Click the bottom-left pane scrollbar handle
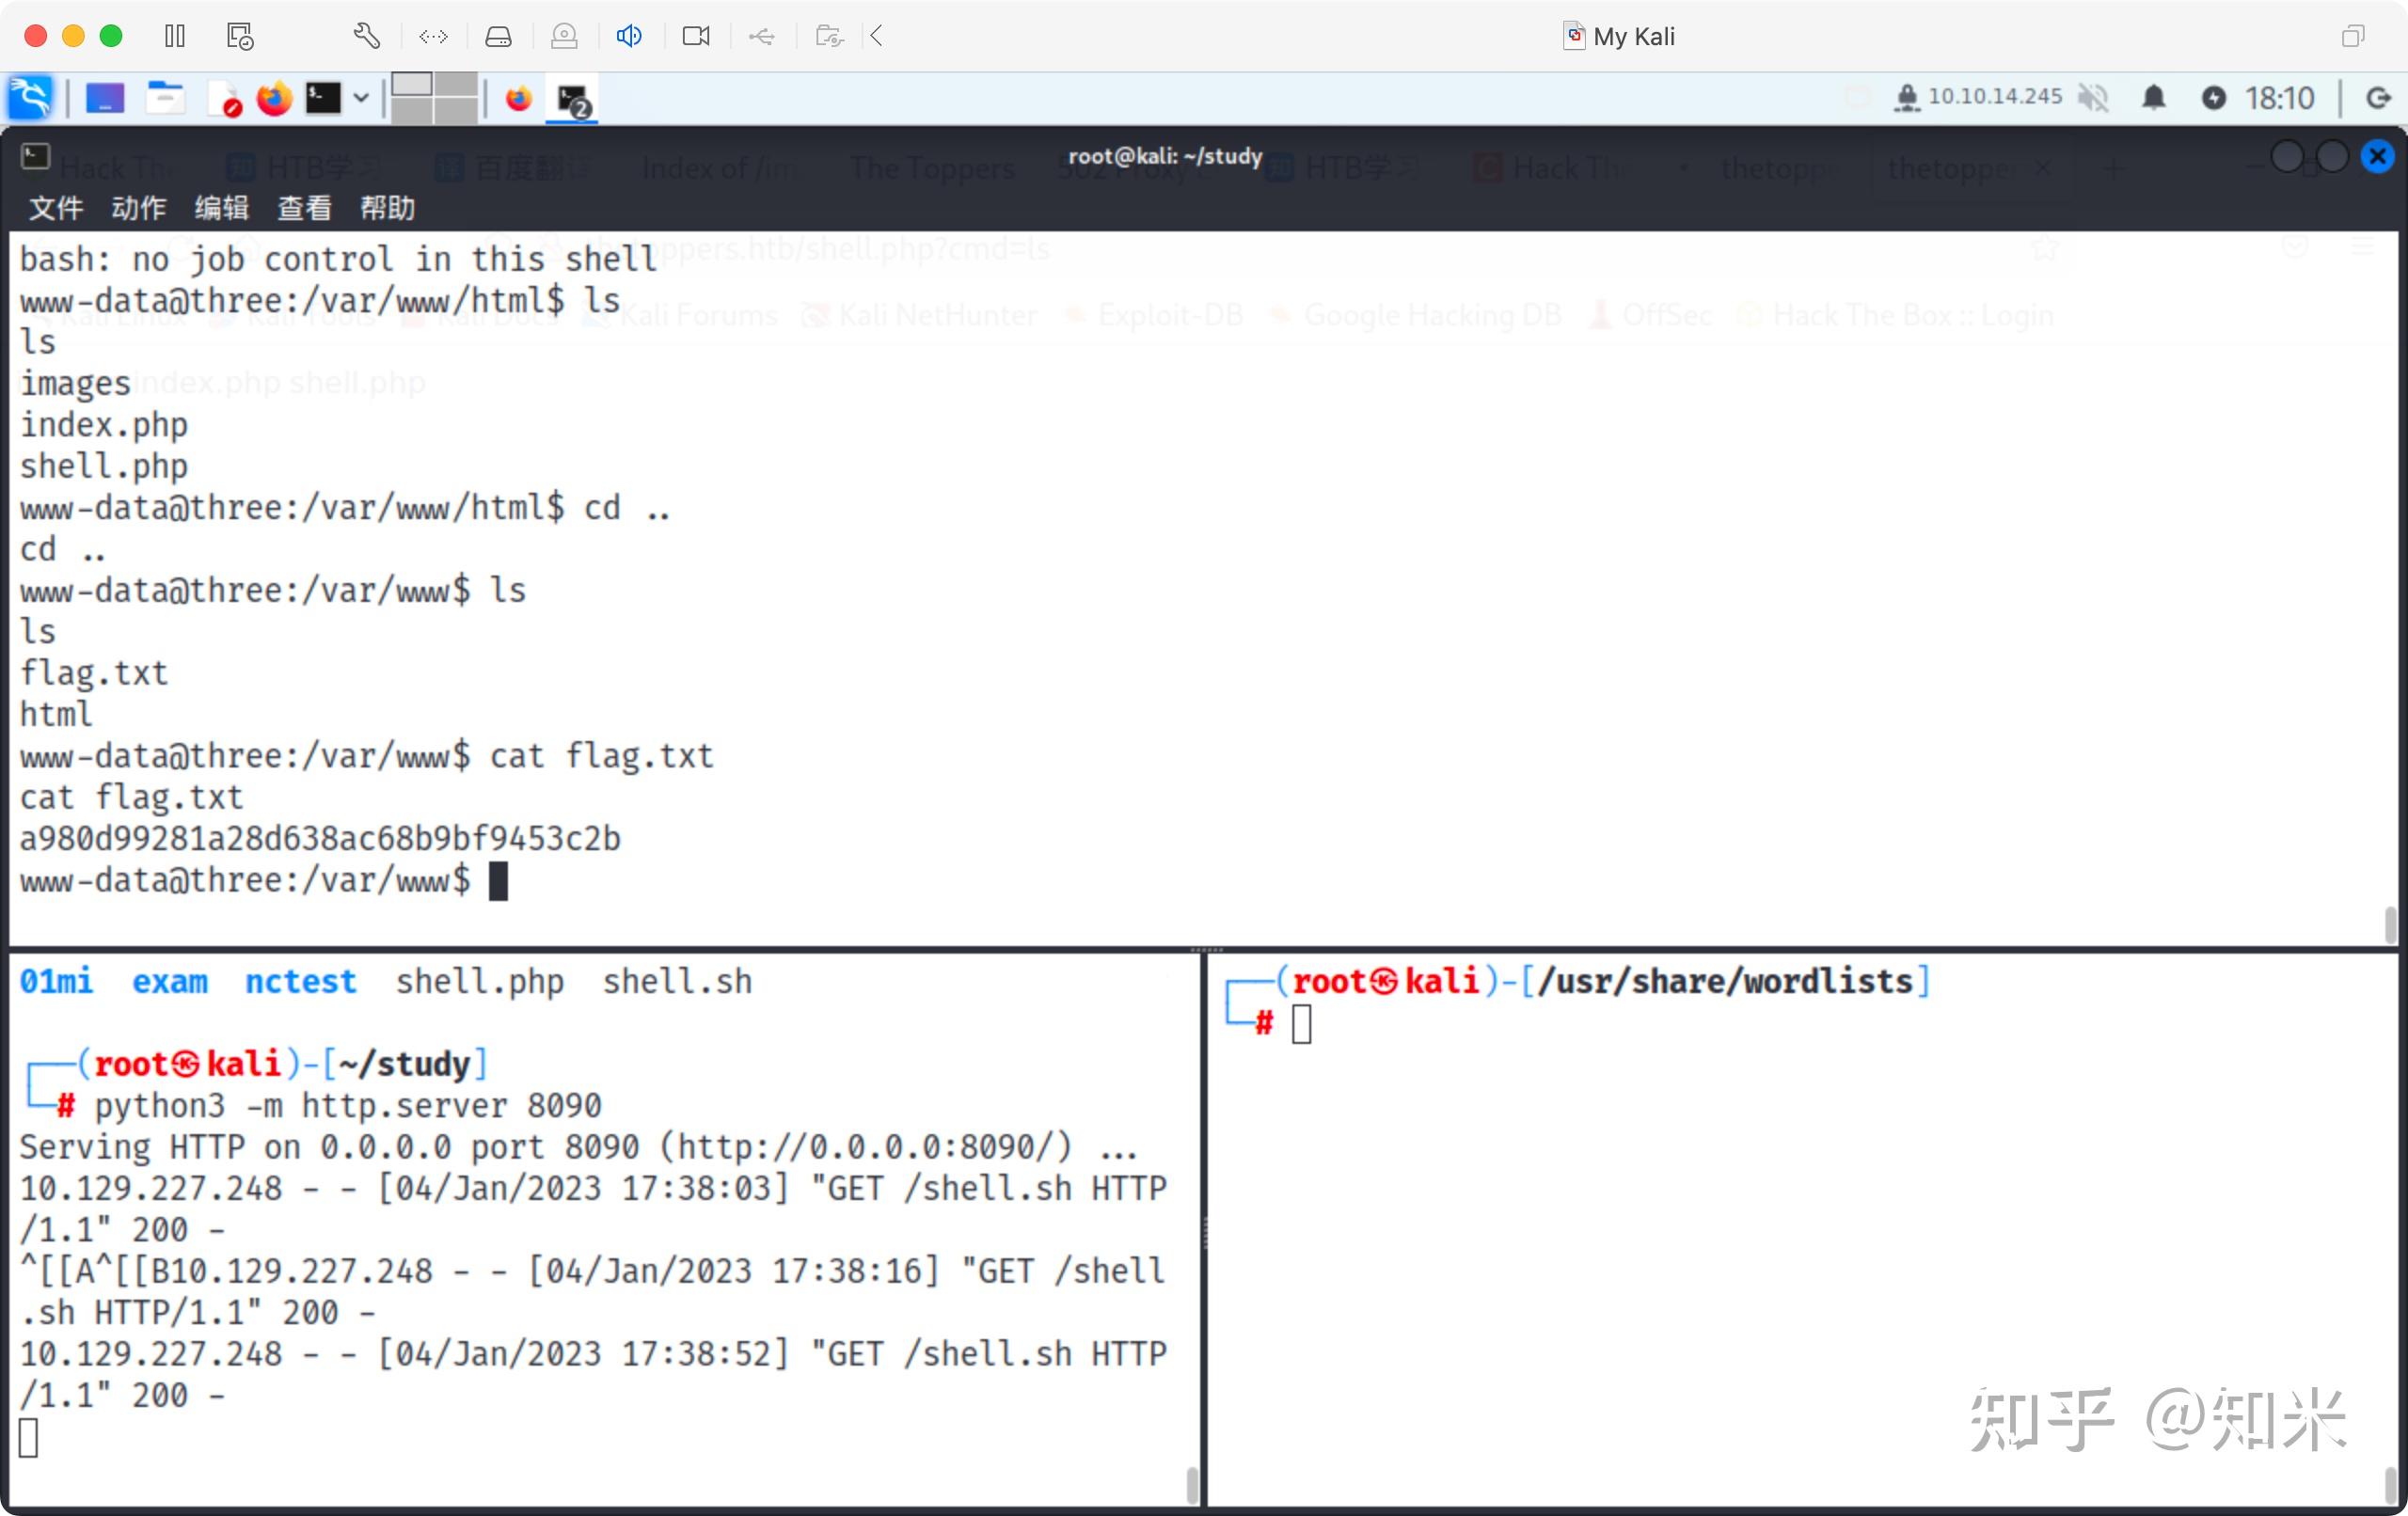The height and width of the screenshot is (1516, 2408). tap(1192, 1484)
